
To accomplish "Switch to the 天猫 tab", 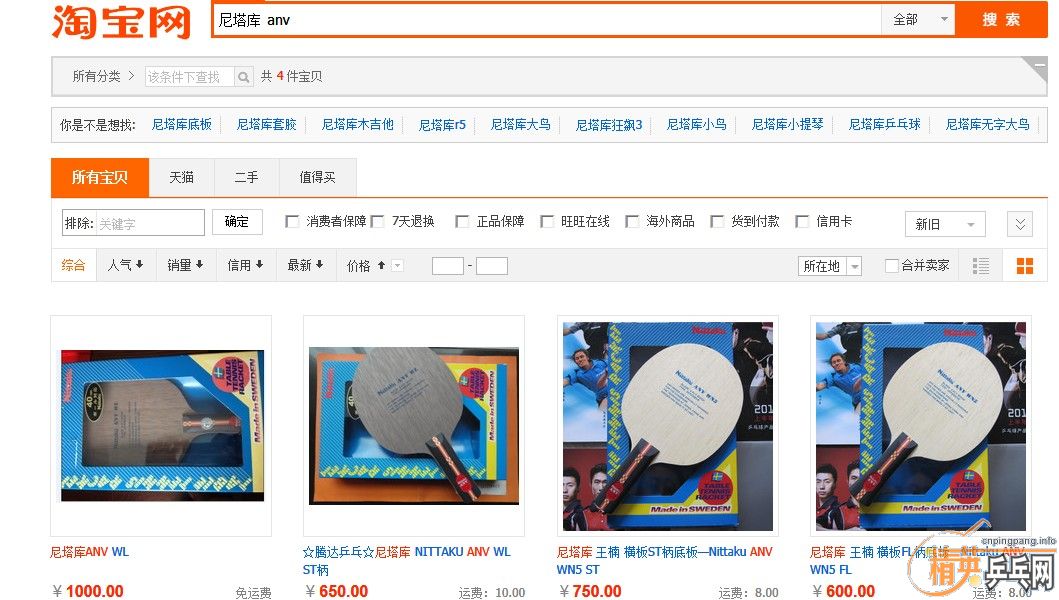I will (181, 178).
